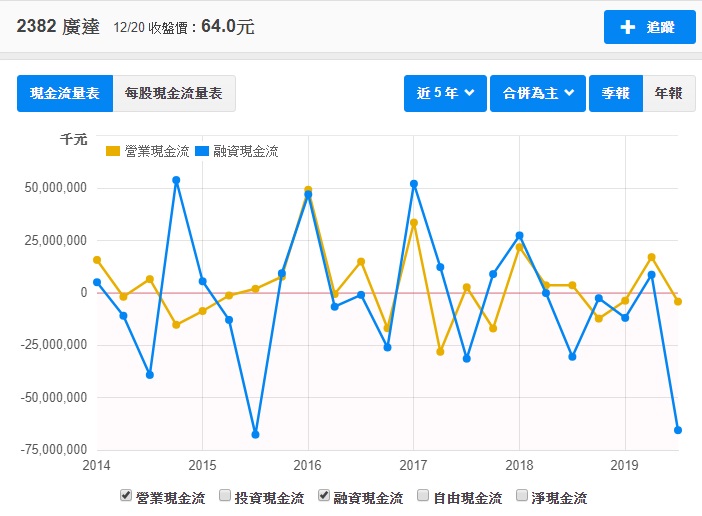702x516 pixels.
Task: Switch to 每股現金流量表 tab
Action: pos(174,94)
